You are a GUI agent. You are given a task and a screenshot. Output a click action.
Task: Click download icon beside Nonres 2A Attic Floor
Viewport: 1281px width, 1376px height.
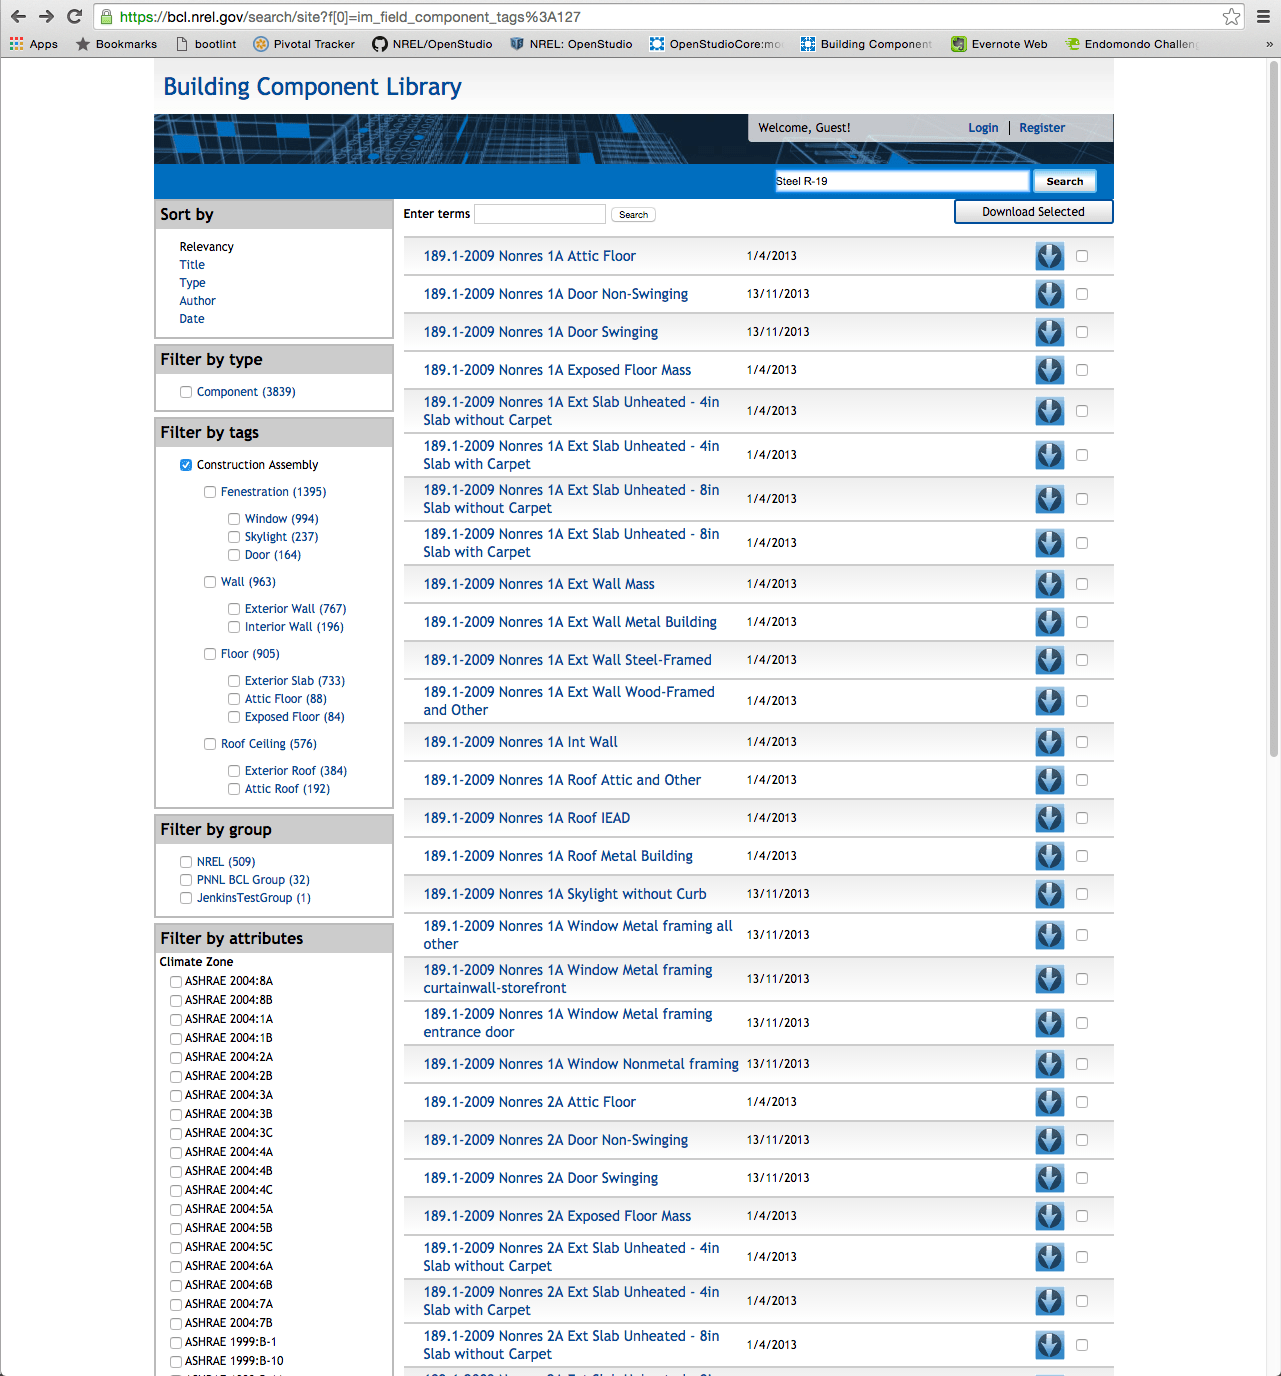tap(1049, 1102)
